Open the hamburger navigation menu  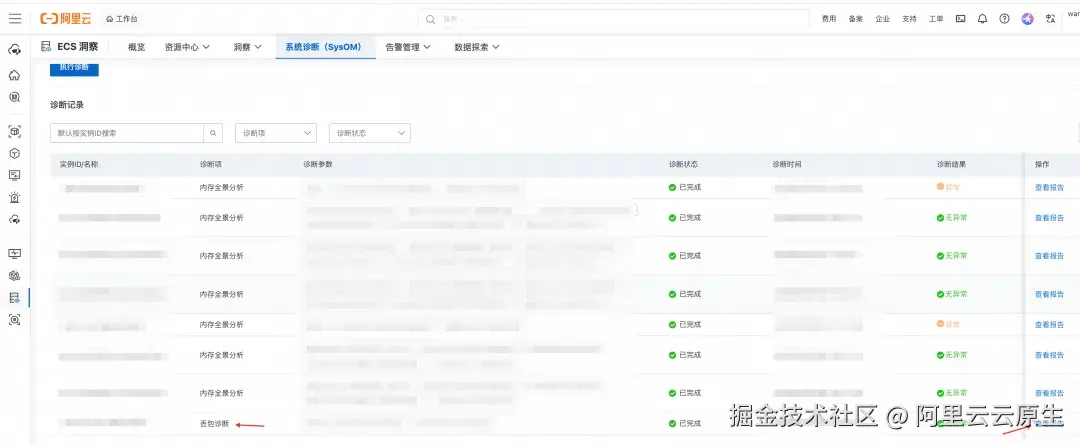point(14,19)
